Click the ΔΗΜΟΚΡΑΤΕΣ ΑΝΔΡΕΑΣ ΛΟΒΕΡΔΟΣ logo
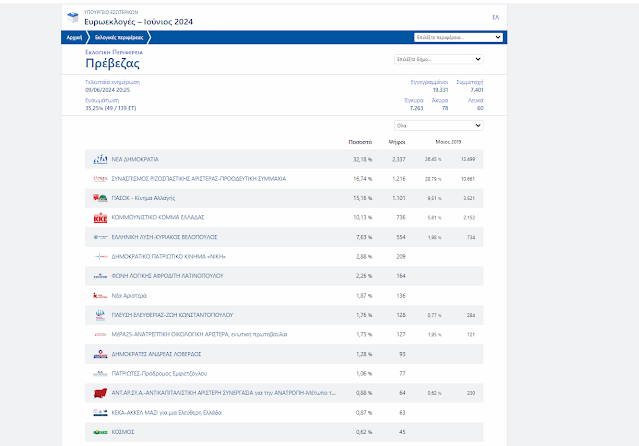 tap(100, 354)
